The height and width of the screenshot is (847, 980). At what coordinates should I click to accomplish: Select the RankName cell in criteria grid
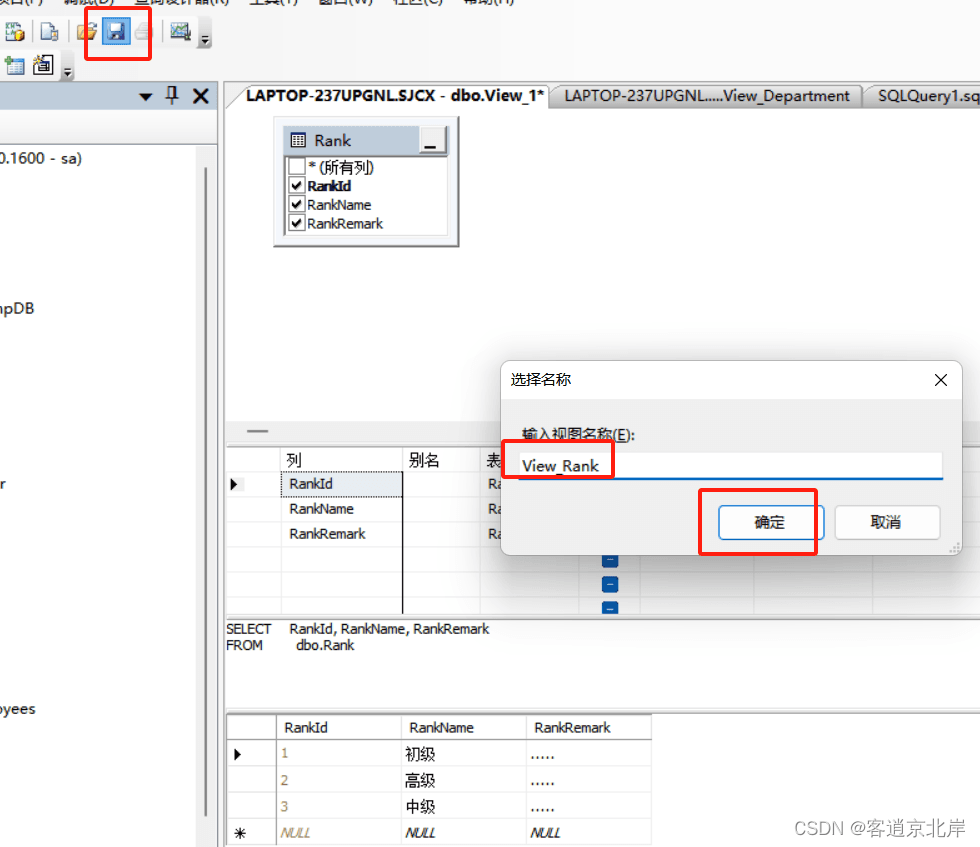(342, 509)
